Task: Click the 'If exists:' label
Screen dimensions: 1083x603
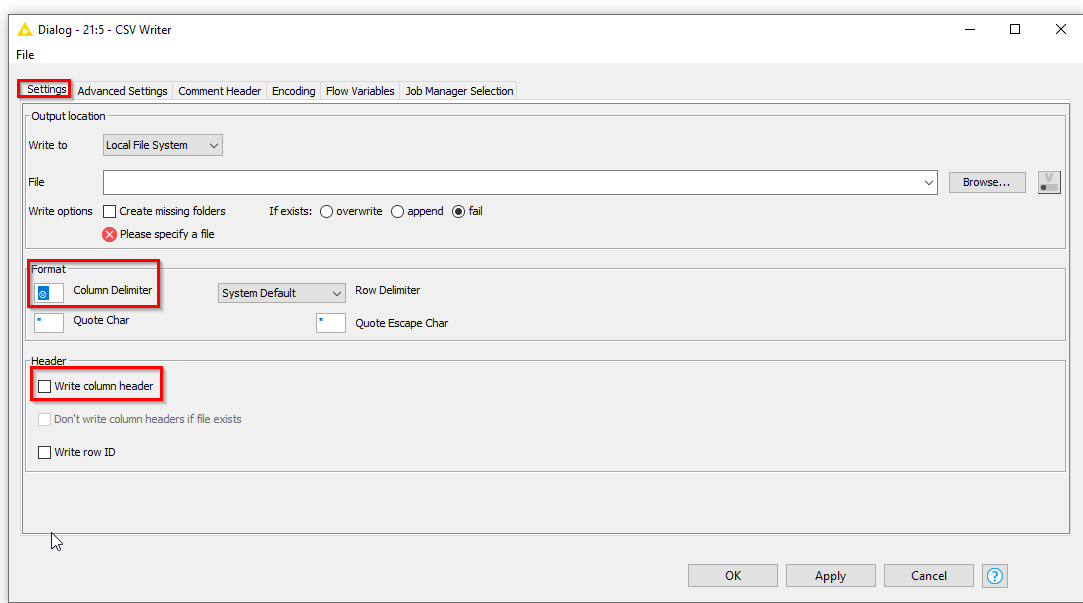Action: coord(290,211)
